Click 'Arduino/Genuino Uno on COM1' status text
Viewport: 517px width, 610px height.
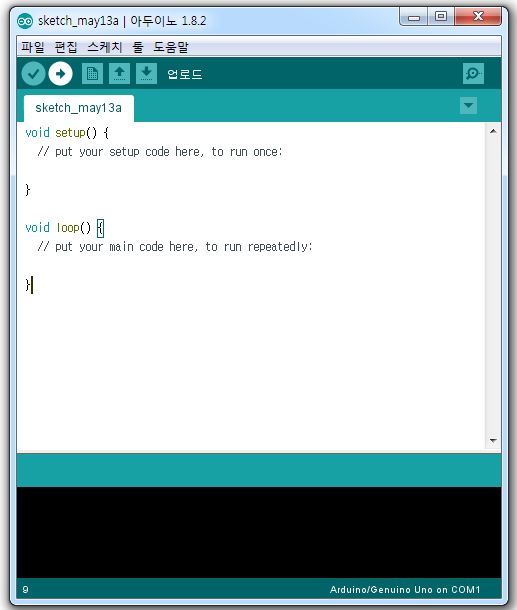click(405, 589)
